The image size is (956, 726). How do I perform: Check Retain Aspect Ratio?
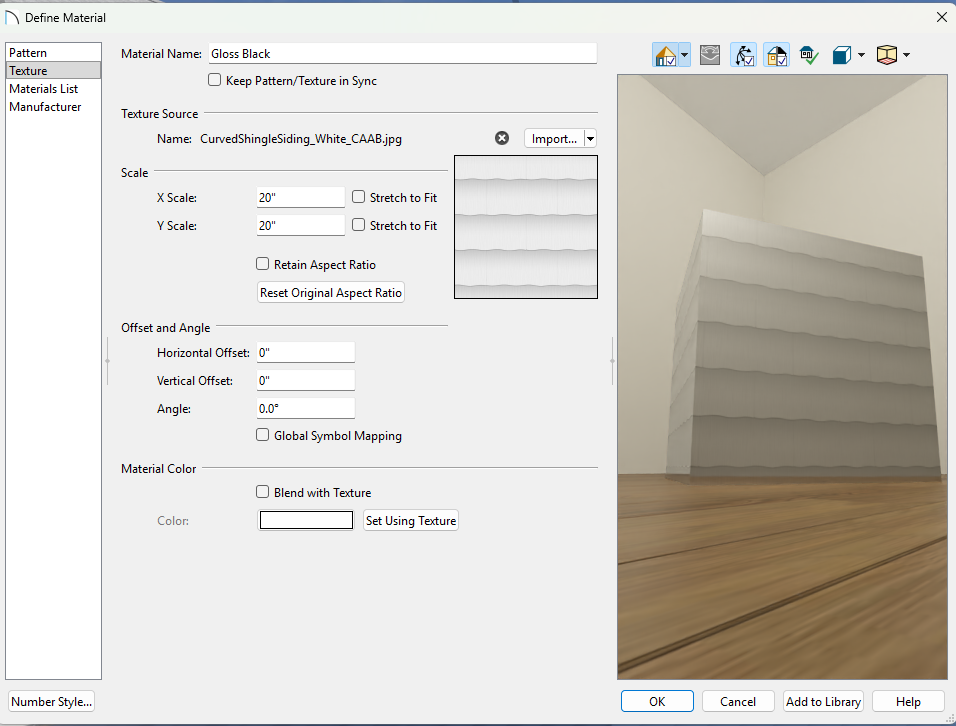click(x=263, y=265)
